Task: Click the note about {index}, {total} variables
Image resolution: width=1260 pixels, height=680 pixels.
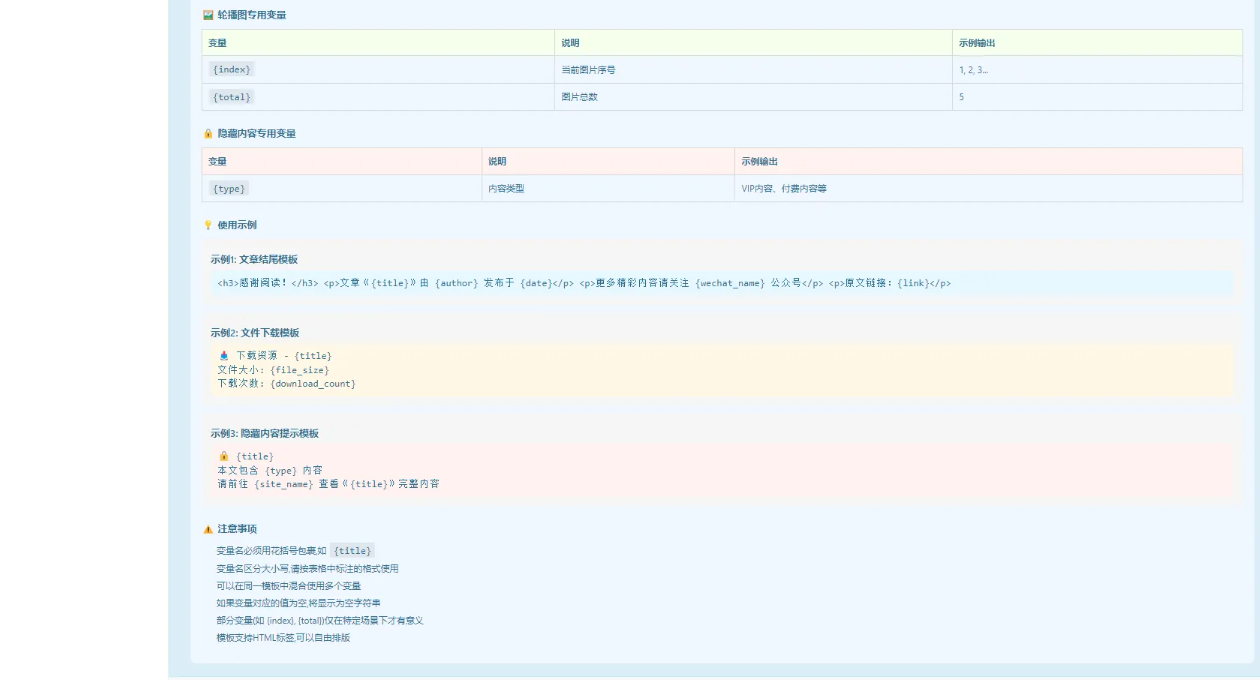Action: pos(319,620)
